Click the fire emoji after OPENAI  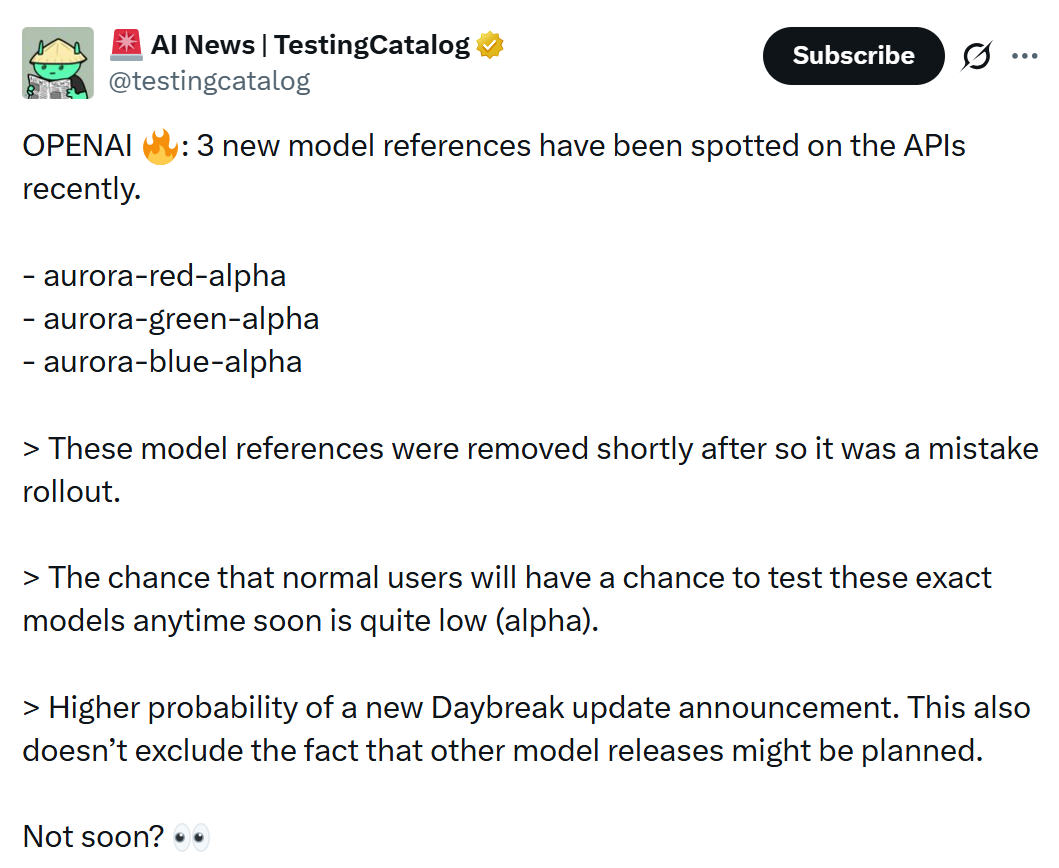pyautogui.click(x=160, y=147)
